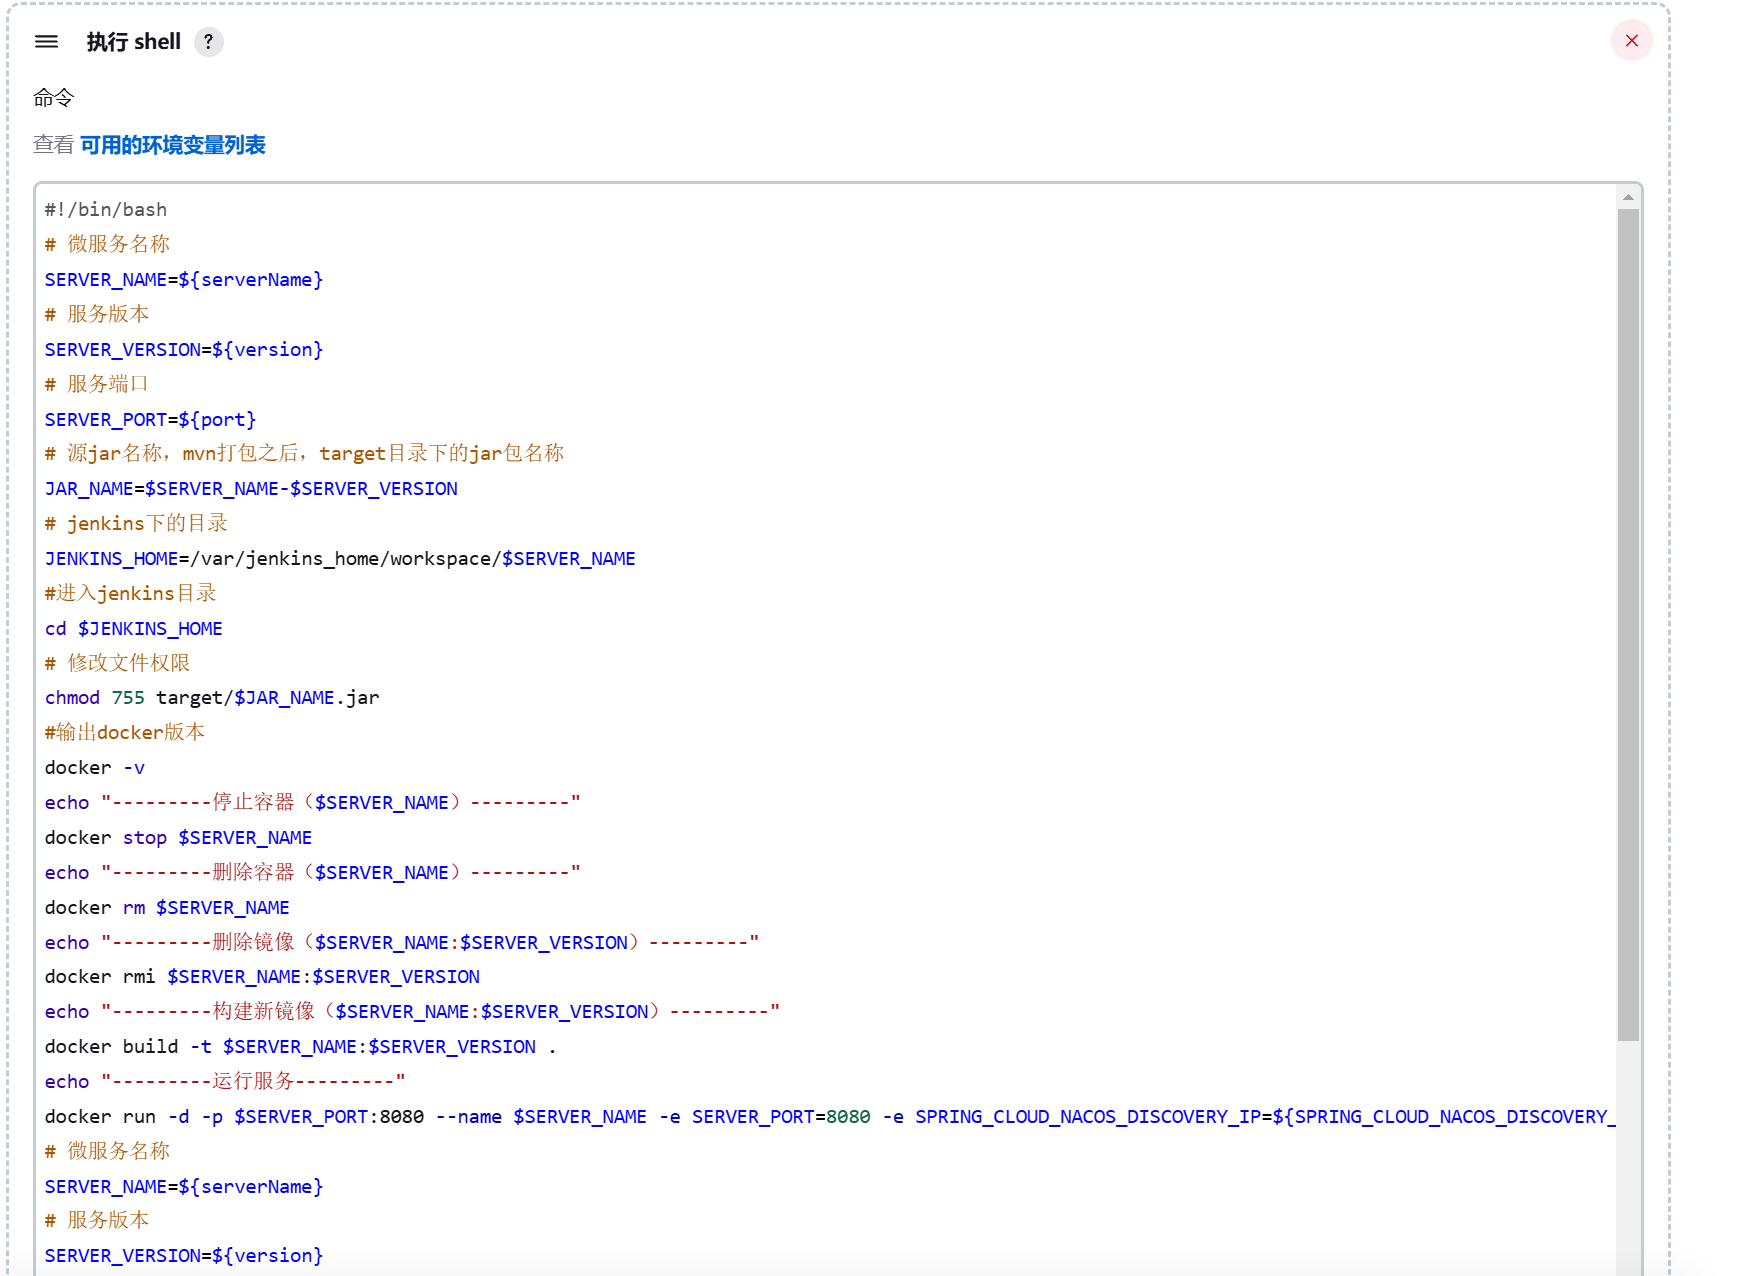Click the '#输出docker版本' comment

coord(125,732)
